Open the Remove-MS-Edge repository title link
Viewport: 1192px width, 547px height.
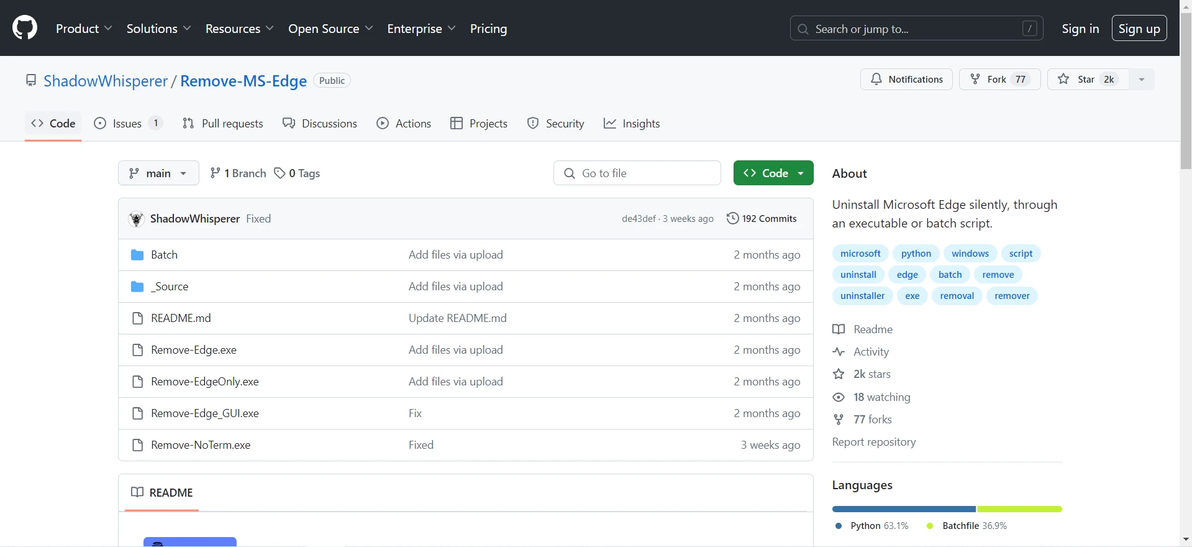(x=243, y=81)
